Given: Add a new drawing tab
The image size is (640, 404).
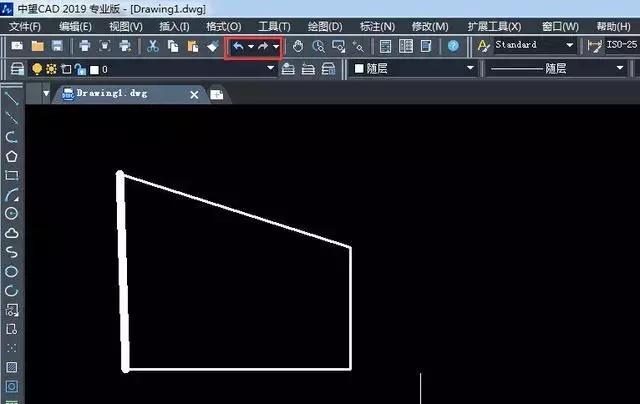Looking at the screenshot, I should tap(217, 95).
